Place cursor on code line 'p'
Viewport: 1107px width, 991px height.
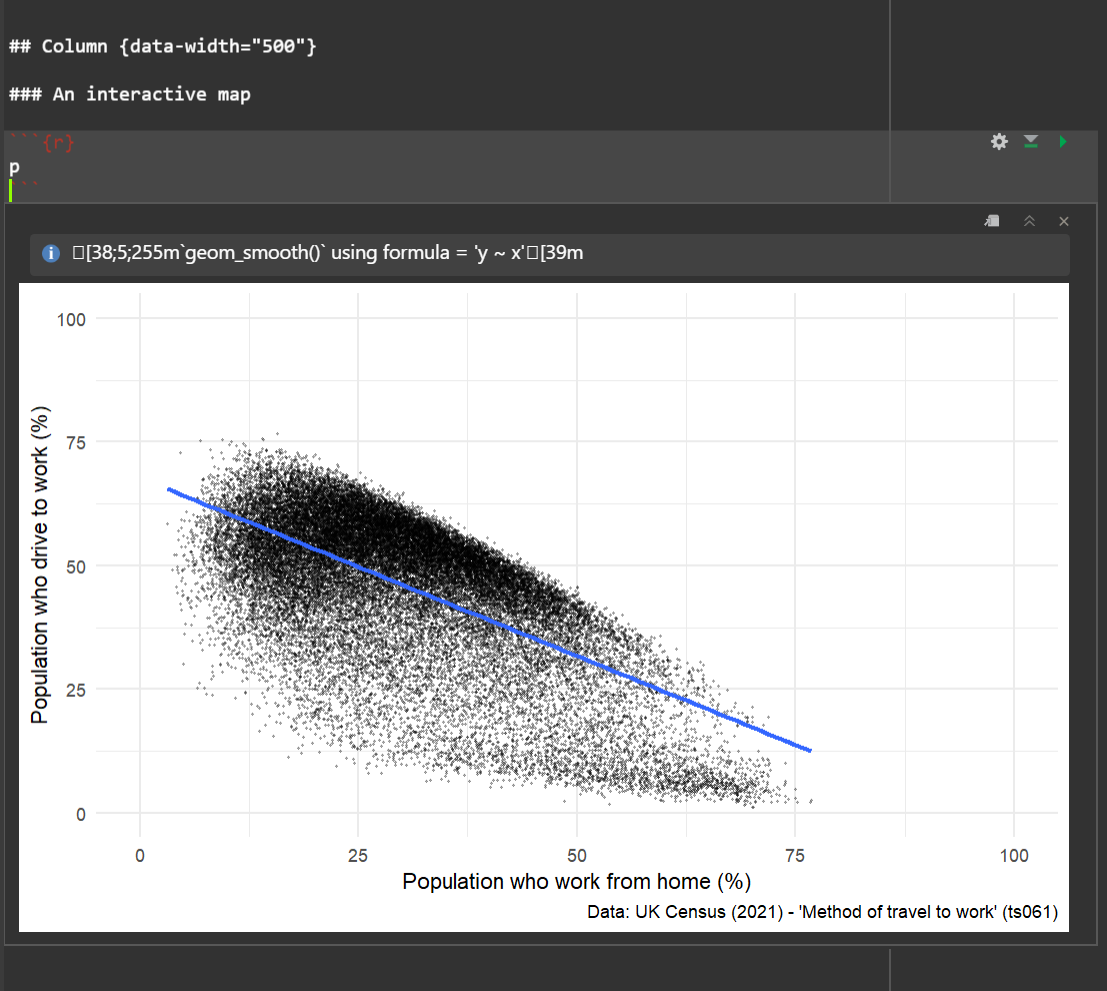[x=14, y=167]
